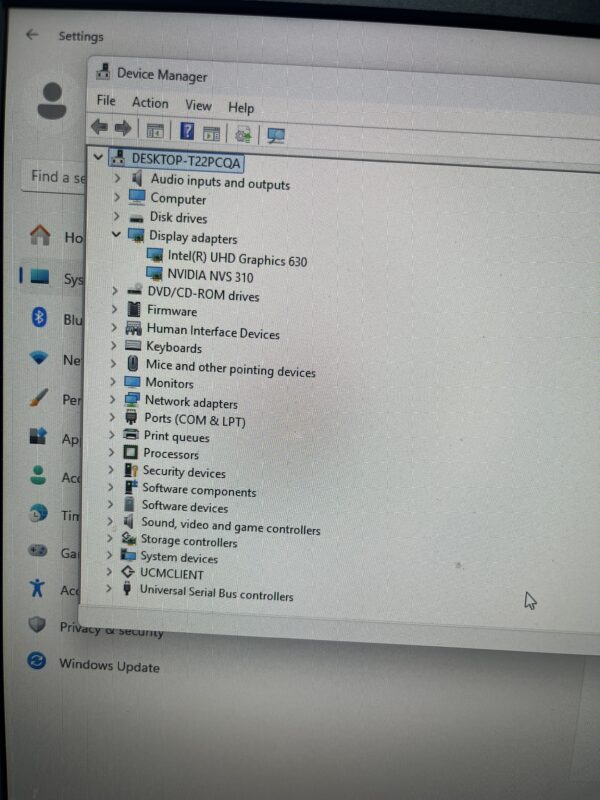Select the Monitors category label
The image size is (600, 800).
point(169,383)
